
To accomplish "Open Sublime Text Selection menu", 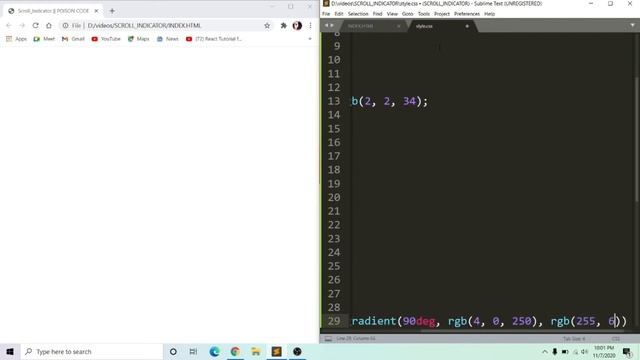I will pyautogui.click(x=358, y=14).
